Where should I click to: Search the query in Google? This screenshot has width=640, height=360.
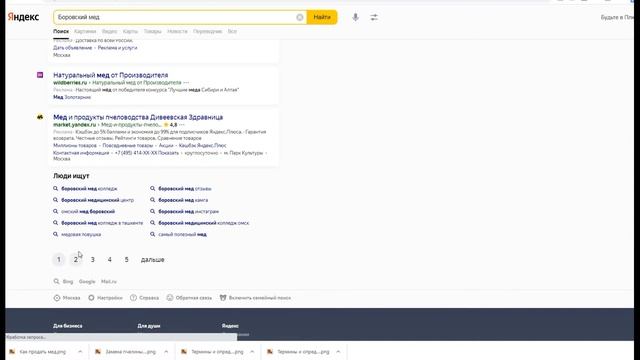click(x=87, y=282)
